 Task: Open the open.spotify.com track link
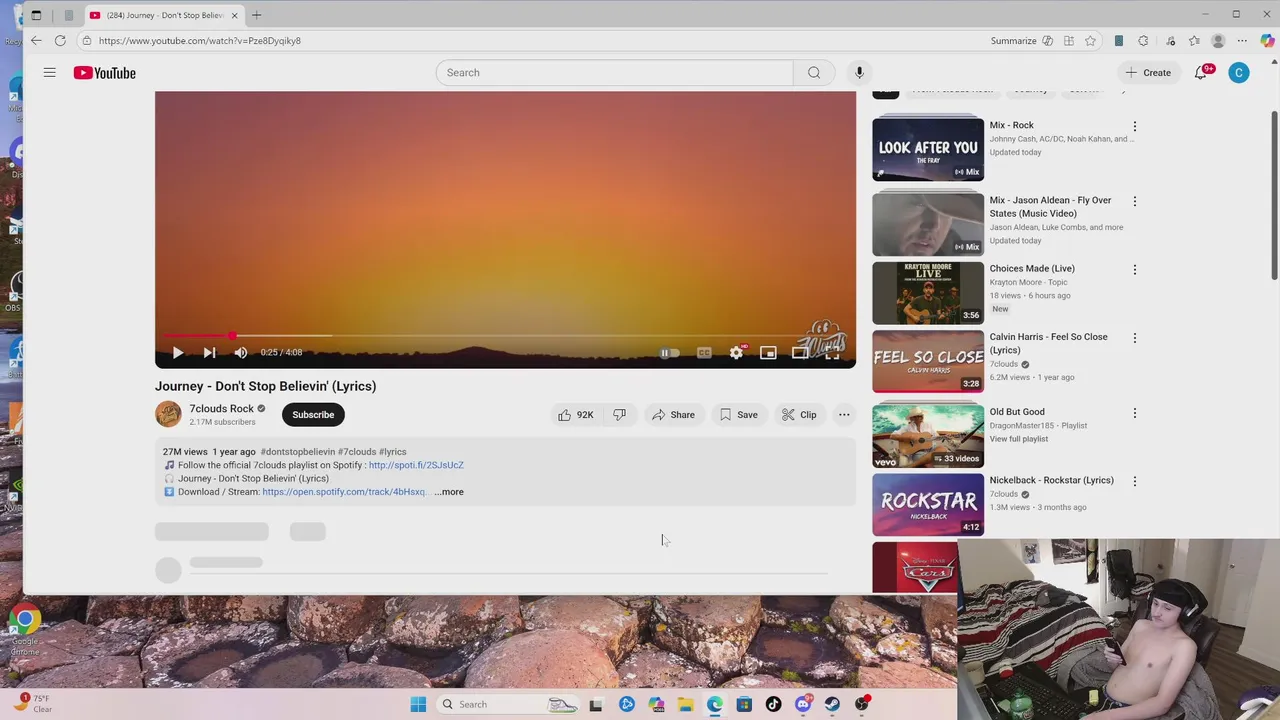click(x=345, y=492)
